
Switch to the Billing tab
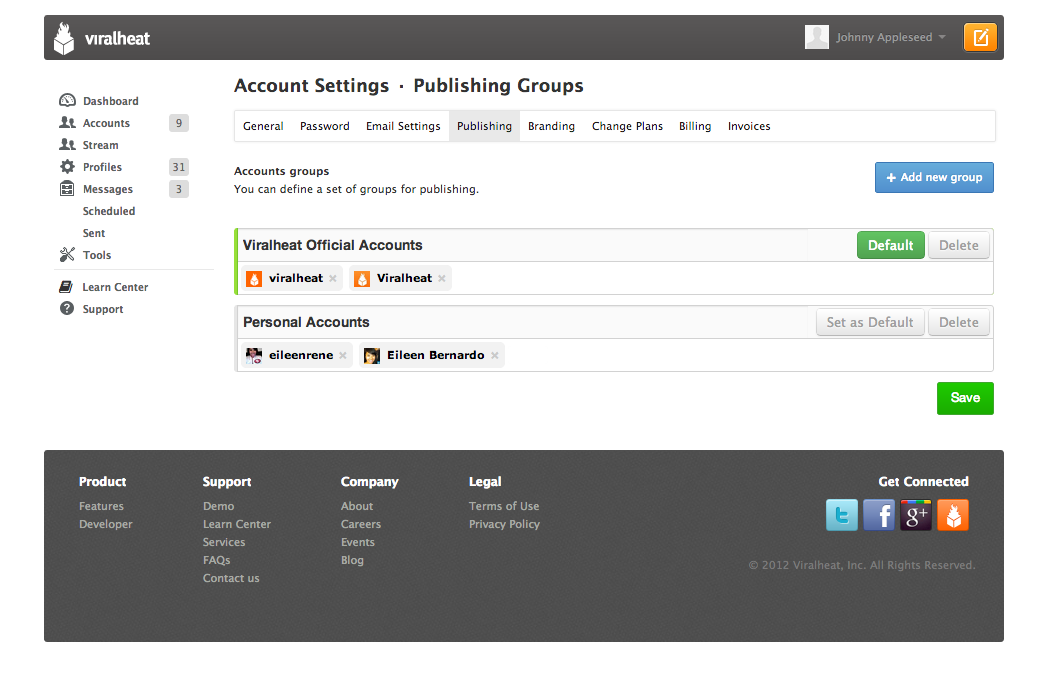tap(695, 126)
